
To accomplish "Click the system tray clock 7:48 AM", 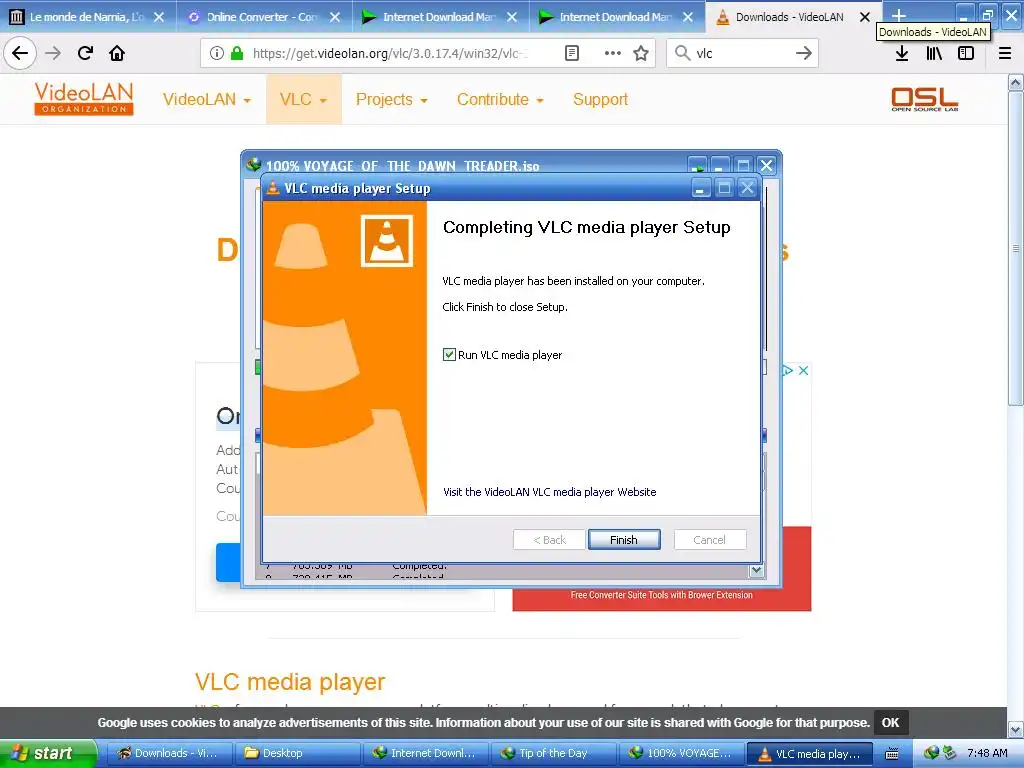I will (x=987, y=754).
